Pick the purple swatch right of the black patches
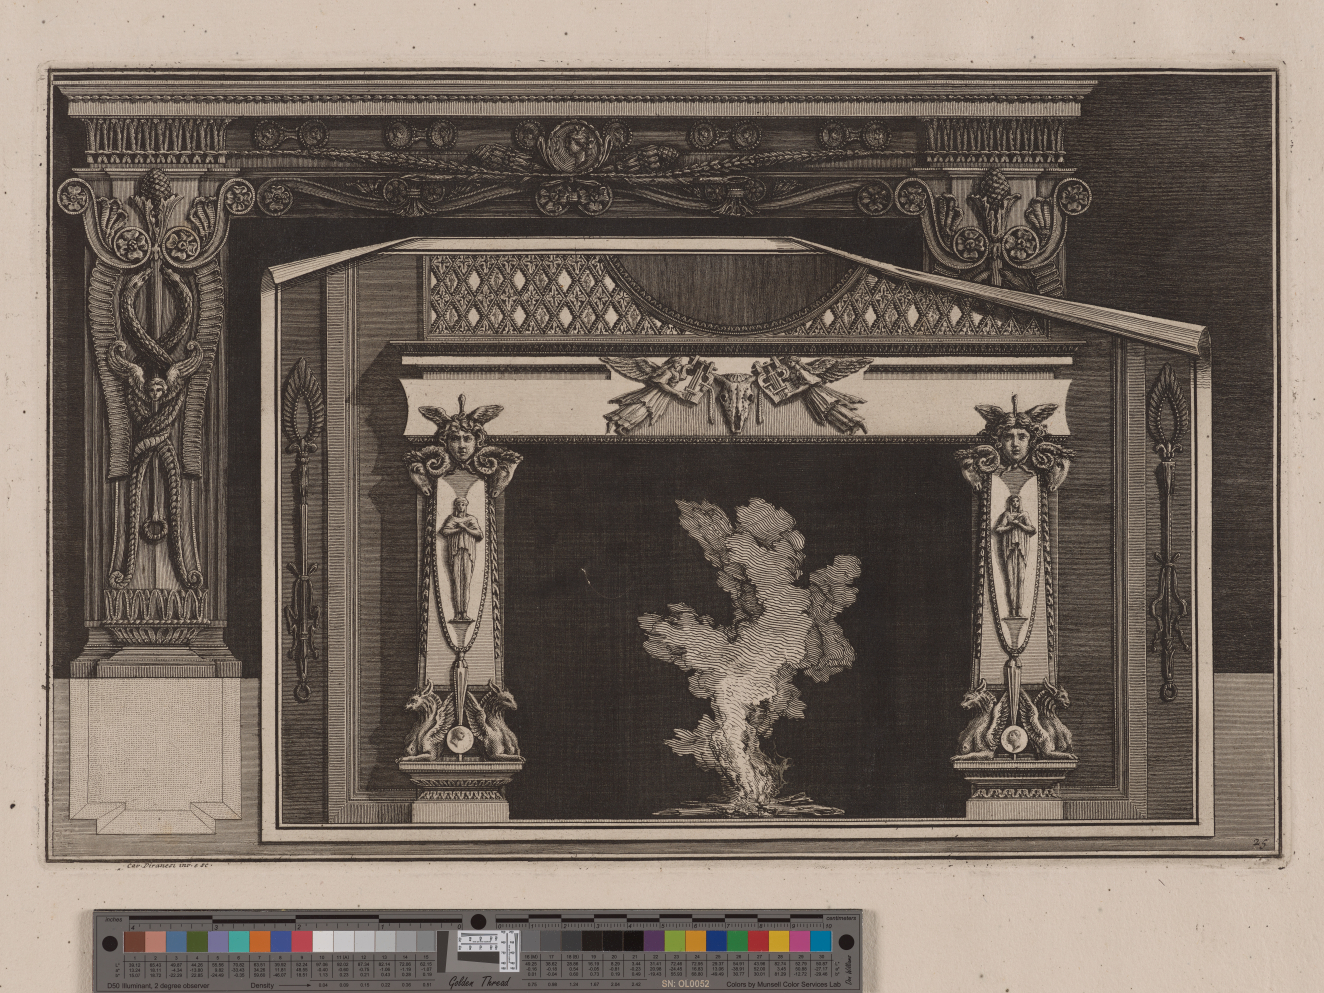 click(653, 941)
